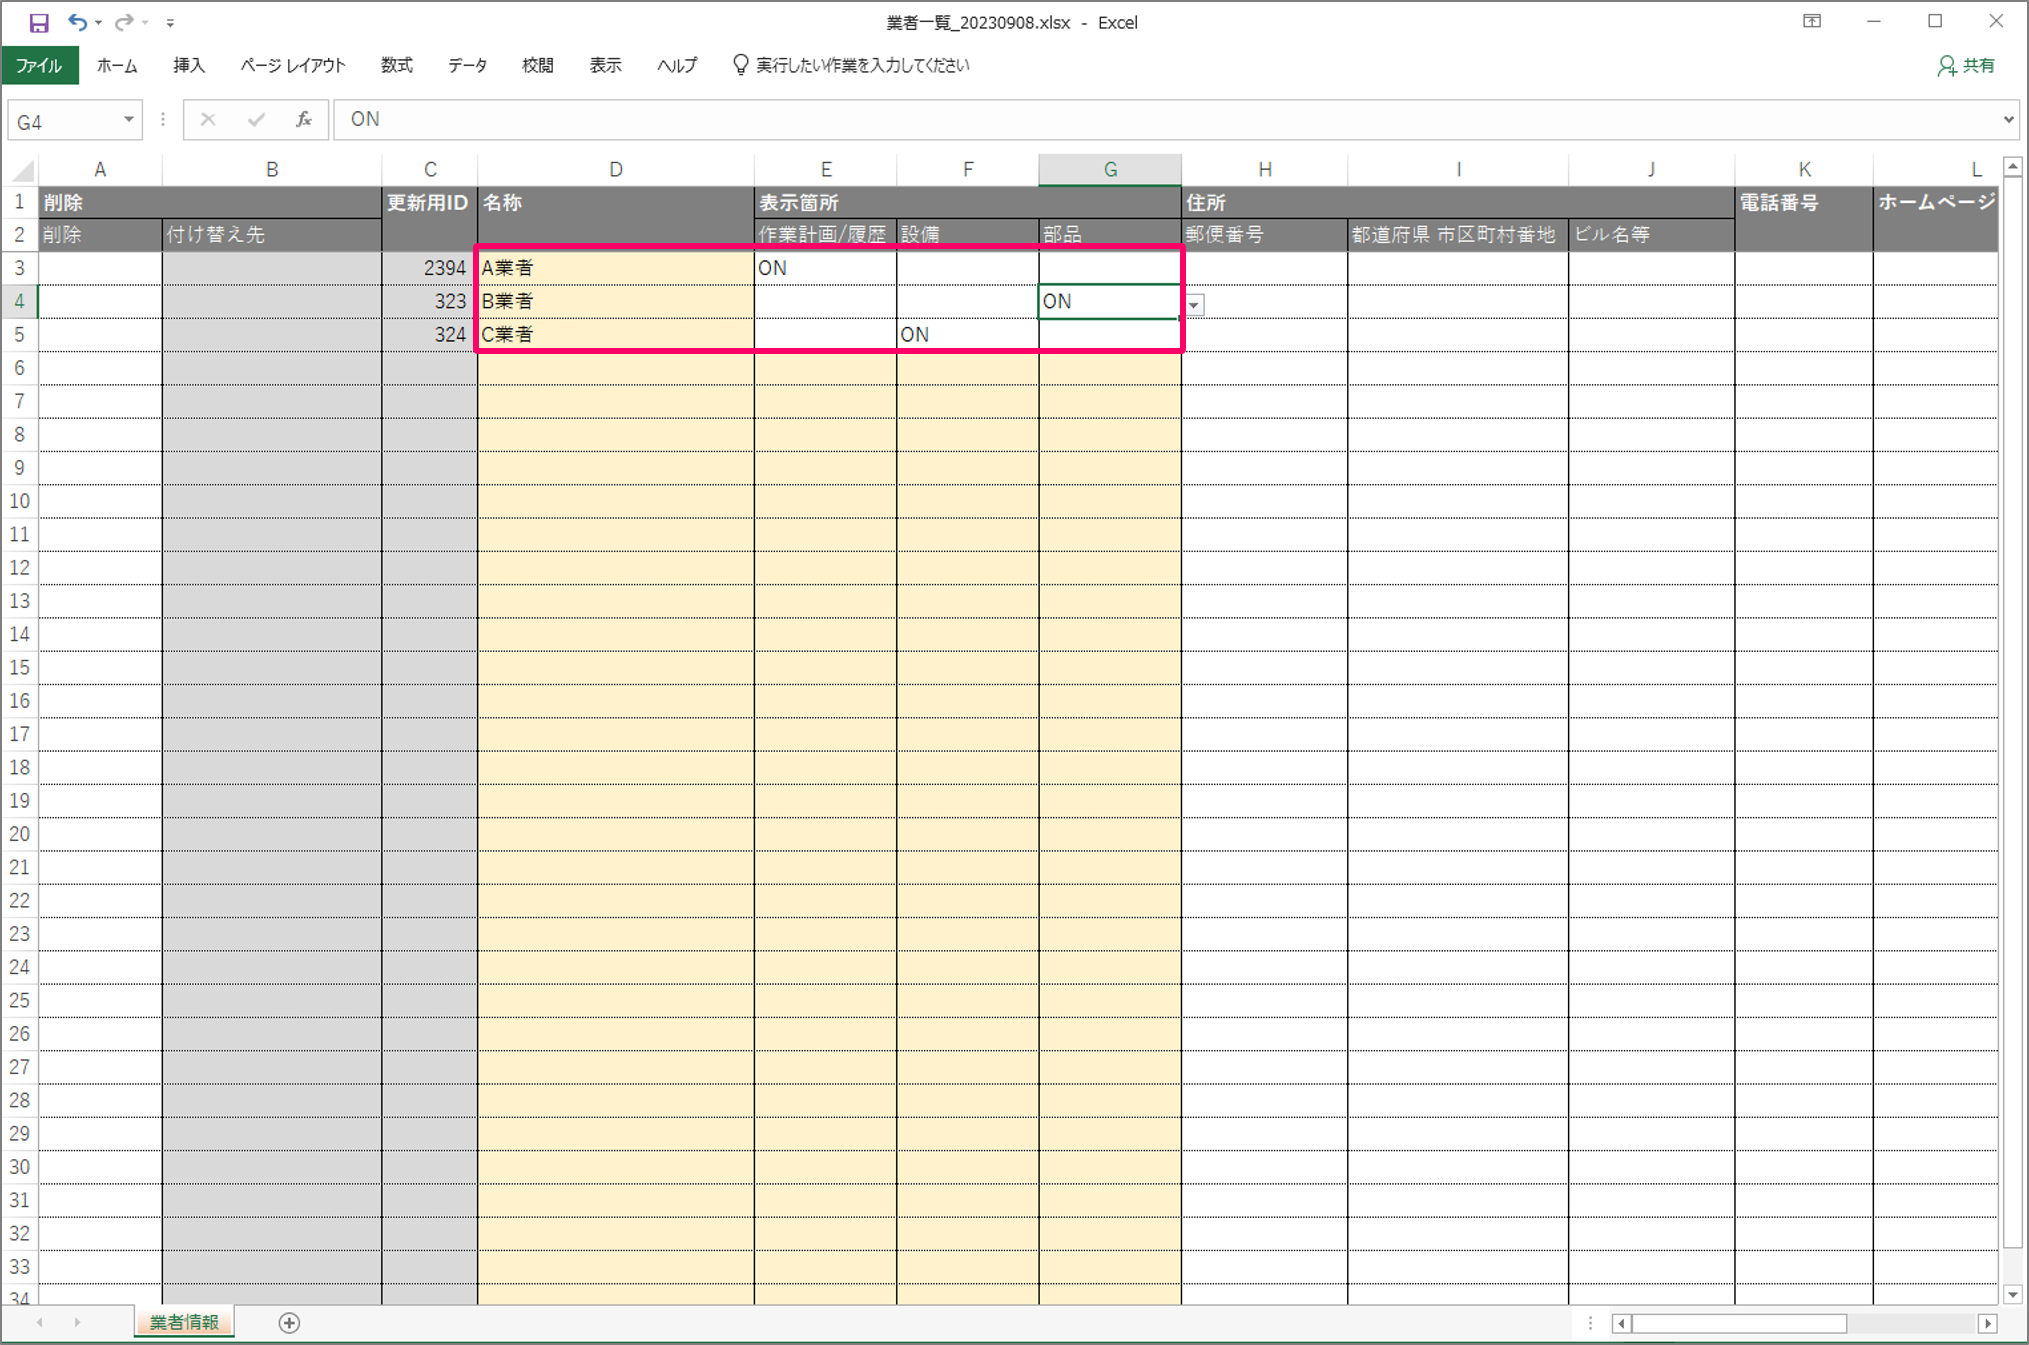Switch to the 業者情報 sheet tab
The width and height of the screenshot is (2029, 1345).
184,1322
